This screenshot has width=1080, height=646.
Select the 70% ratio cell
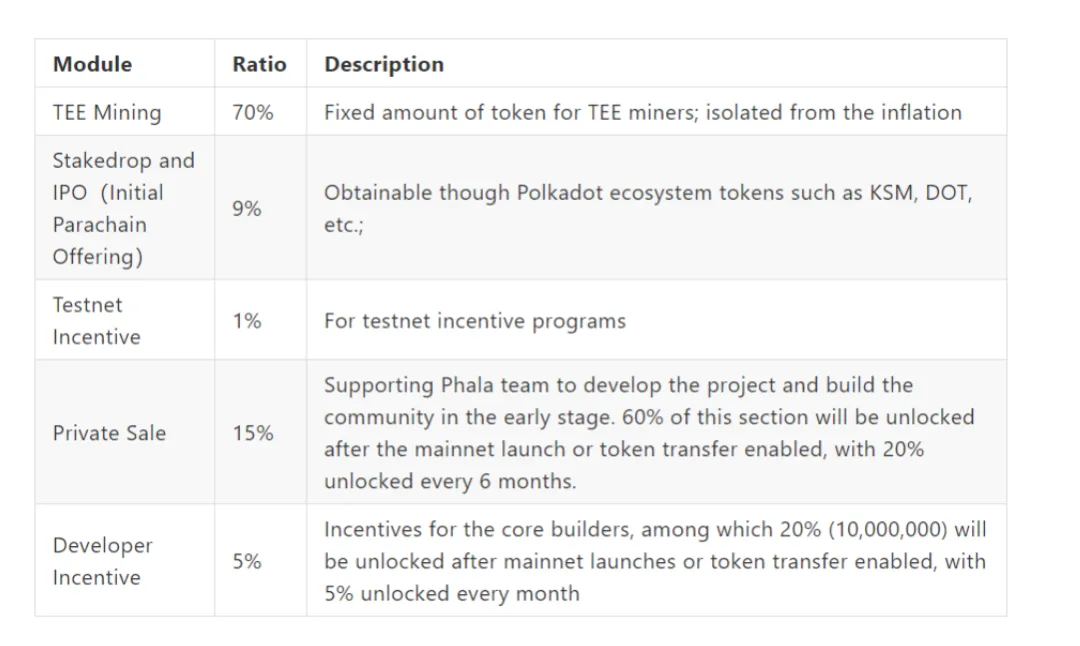(260, 112)
